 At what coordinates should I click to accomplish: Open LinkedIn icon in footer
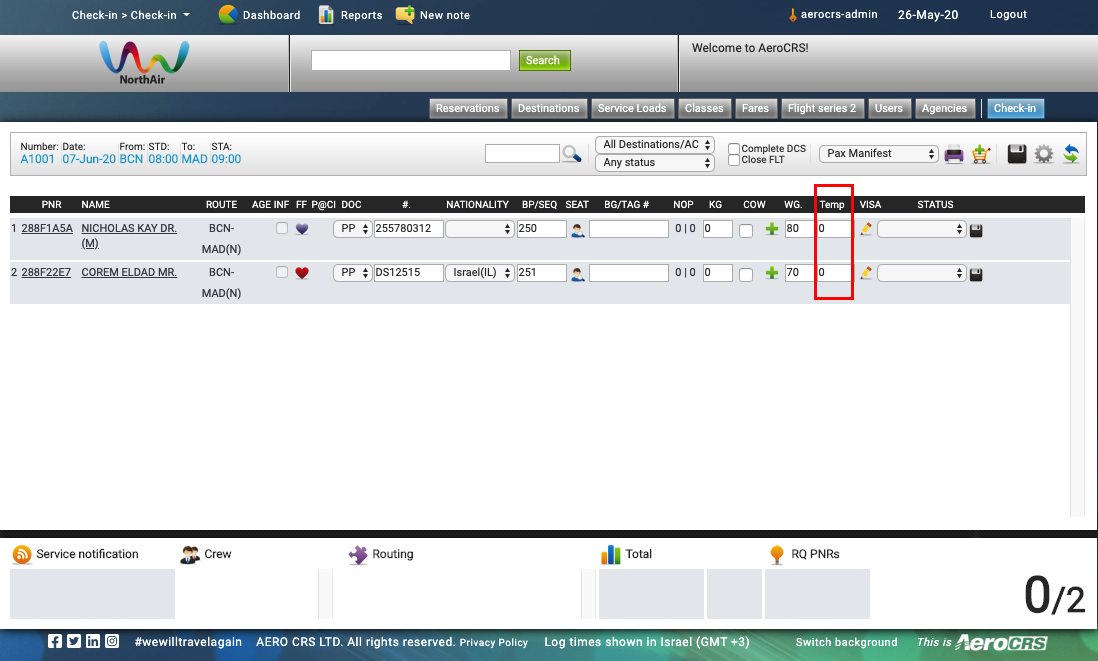pyautogui.click(x=92, y=641)
